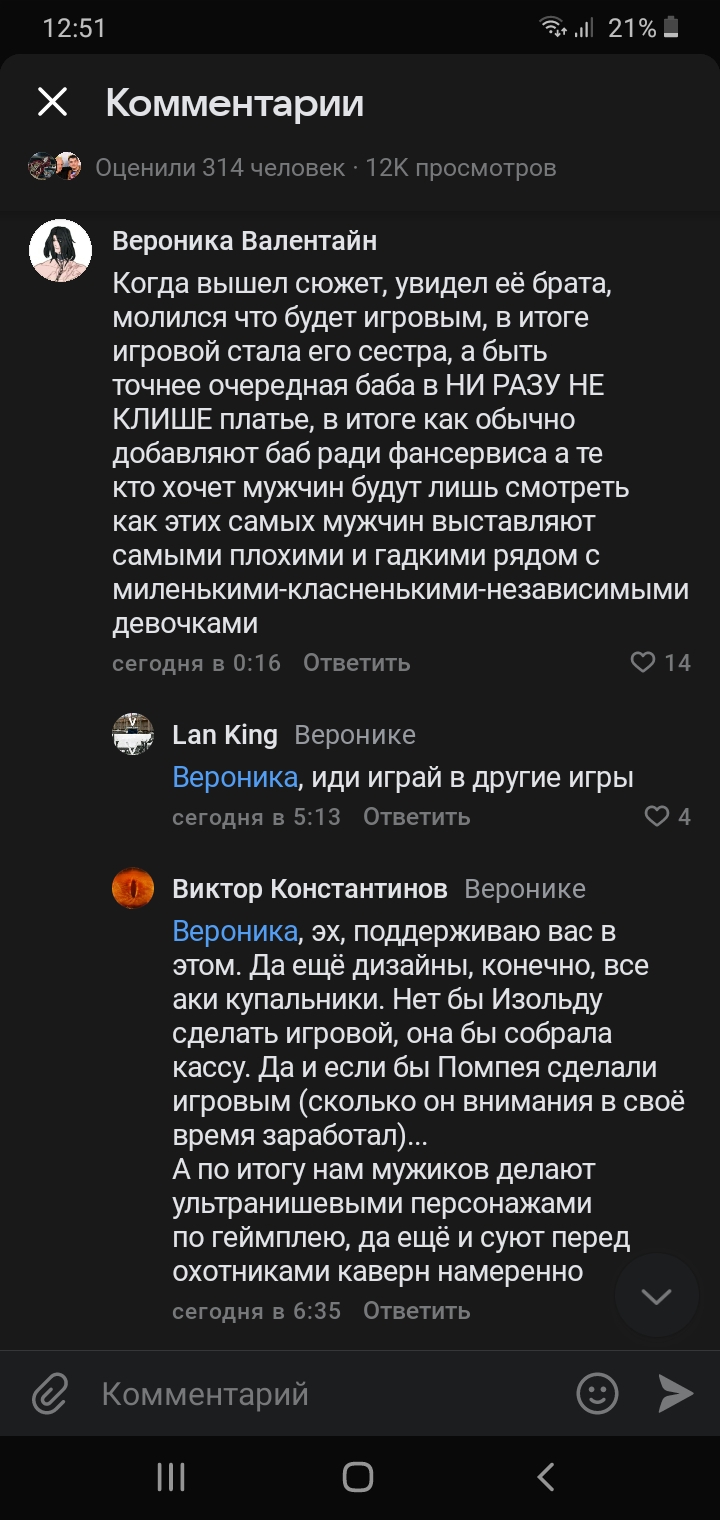View the 314 people who liked
Screen dimensions: 720x1520
pos(220,167)
